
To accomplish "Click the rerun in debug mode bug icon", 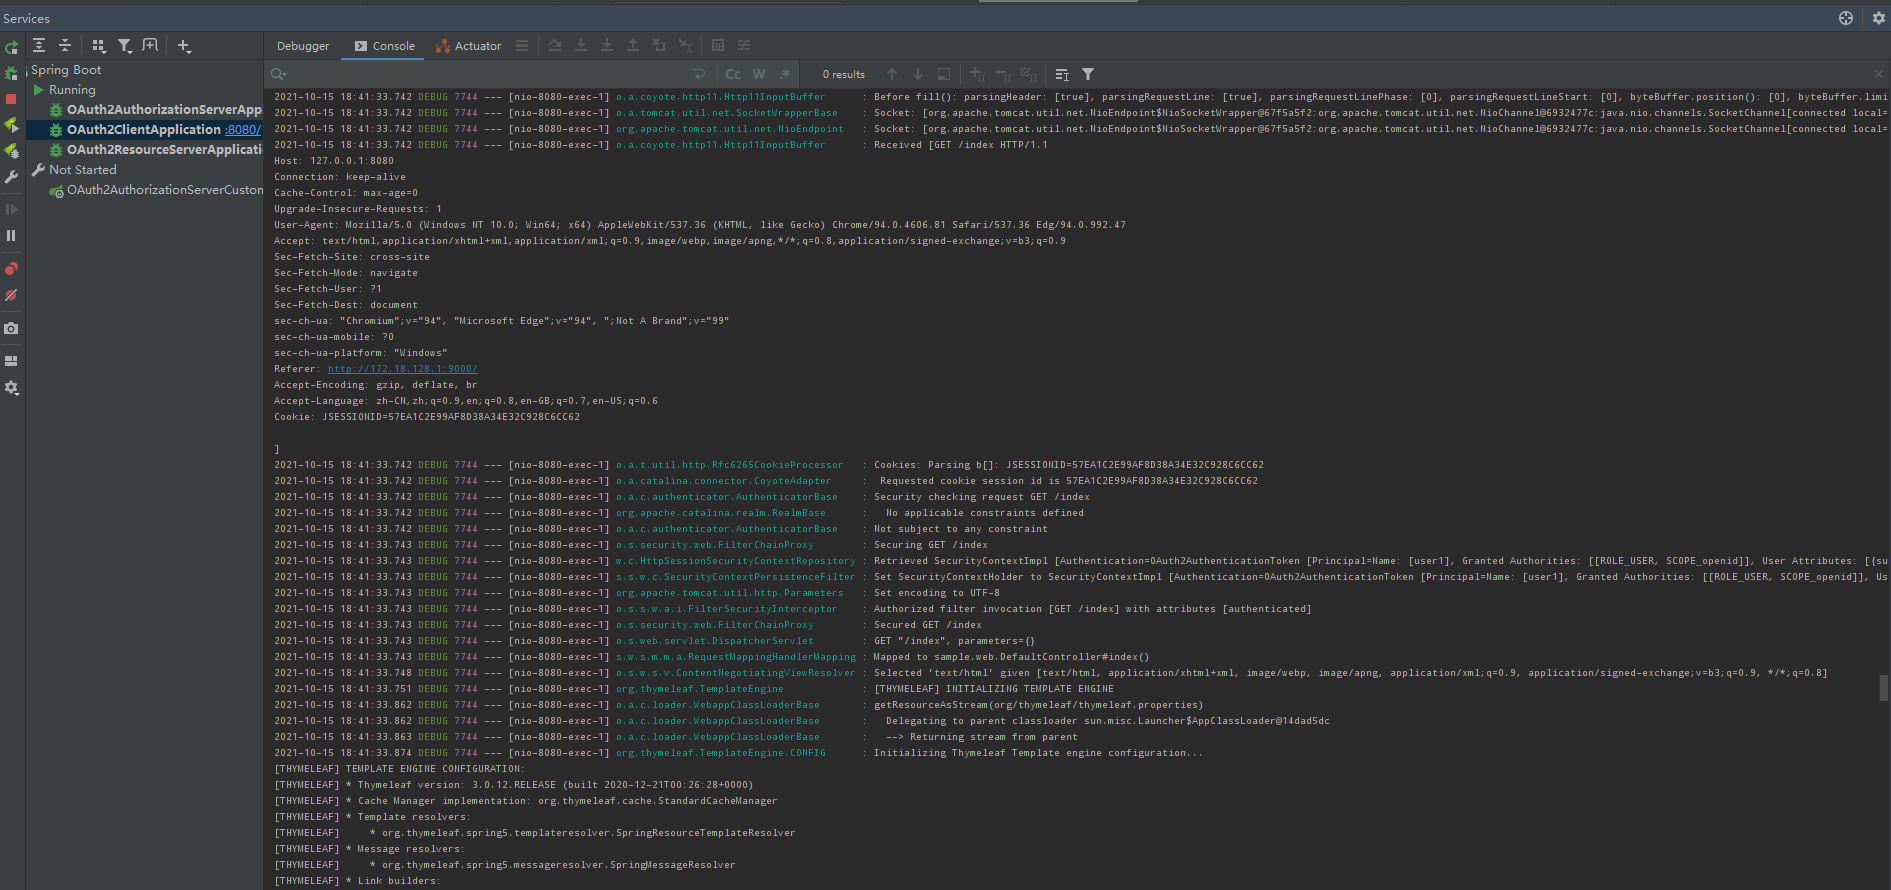I will (11, 73).
